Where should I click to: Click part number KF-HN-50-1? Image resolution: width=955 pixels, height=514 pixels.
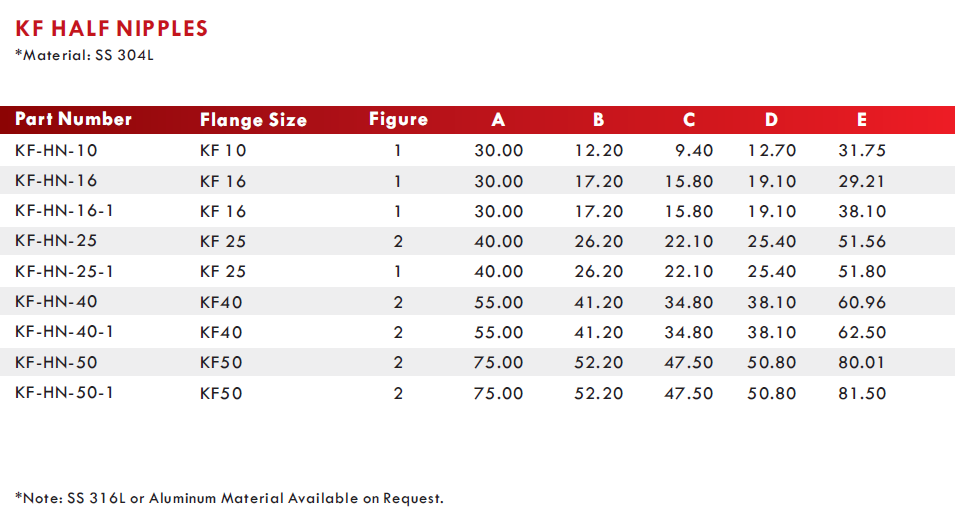(x=65, y=392)
